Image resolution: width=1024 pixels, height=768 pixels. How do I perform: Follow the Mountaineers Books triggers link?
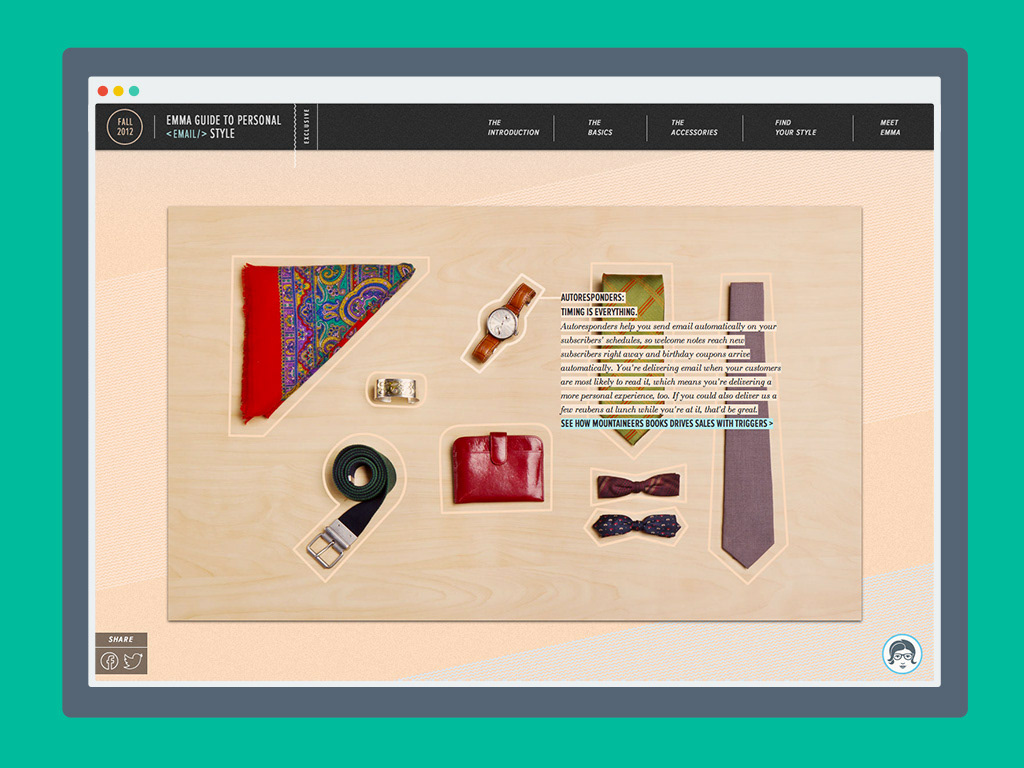click(666, 423)
